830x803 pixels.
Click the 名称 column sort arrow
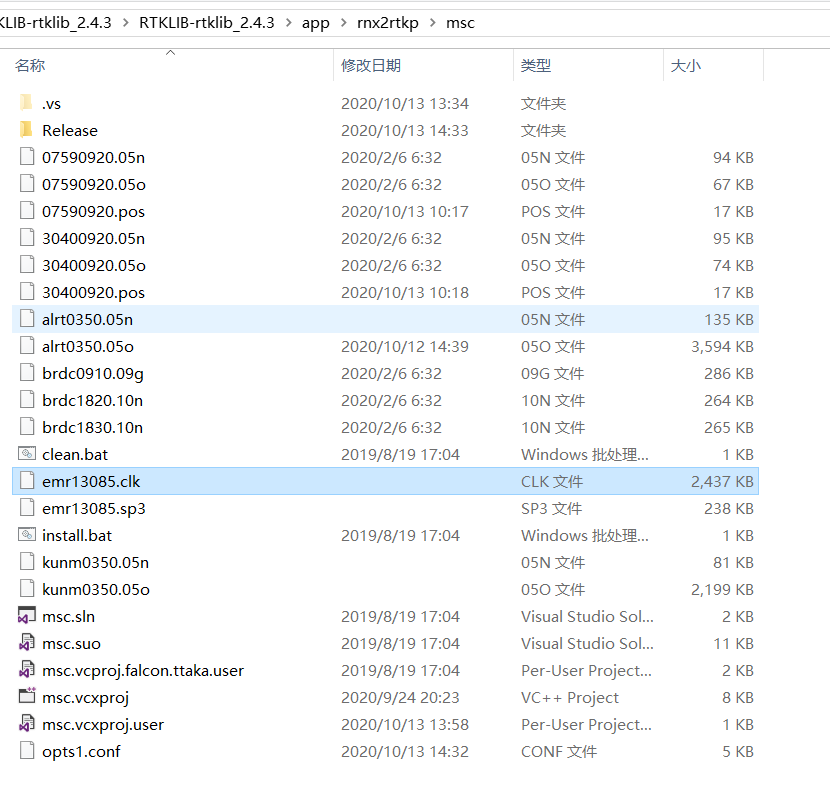point(170,55)
